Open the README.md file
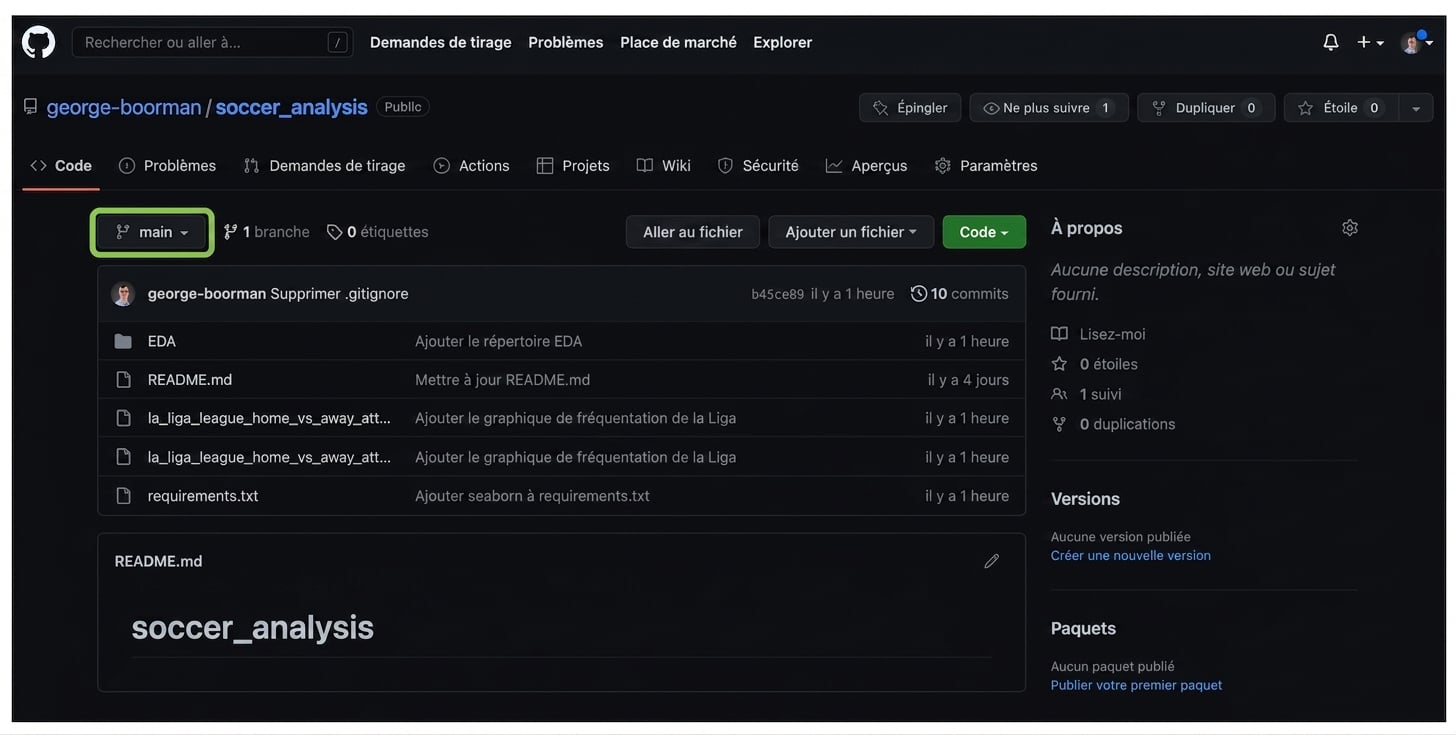The height and width of the screenshot is (735, 1456). [x=190, y=380]
